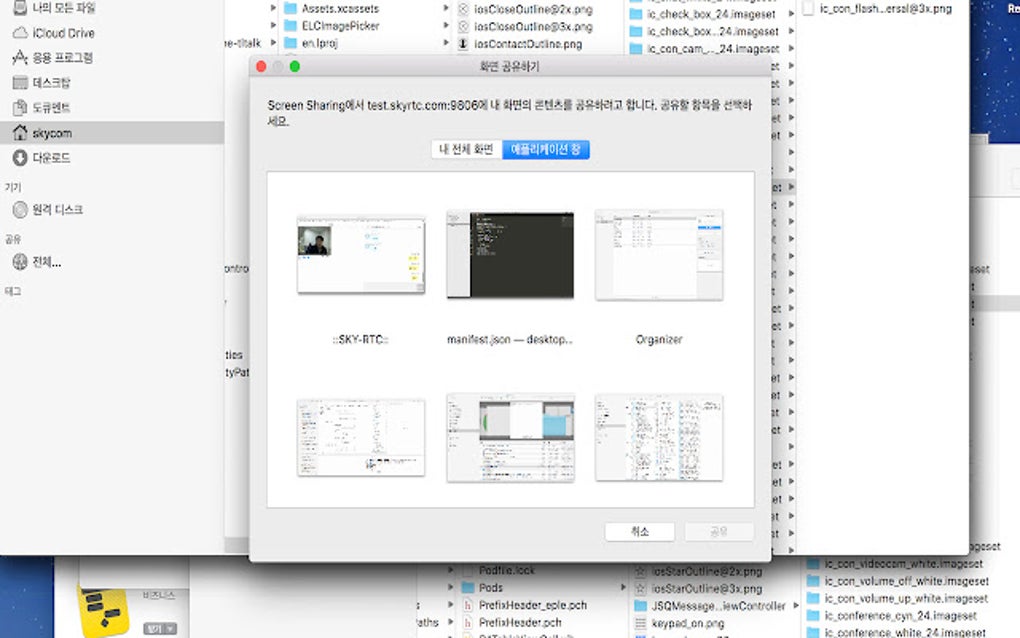Click the 공유 share button
This screenshot has height=638, width=1020.
coord(719,531)
